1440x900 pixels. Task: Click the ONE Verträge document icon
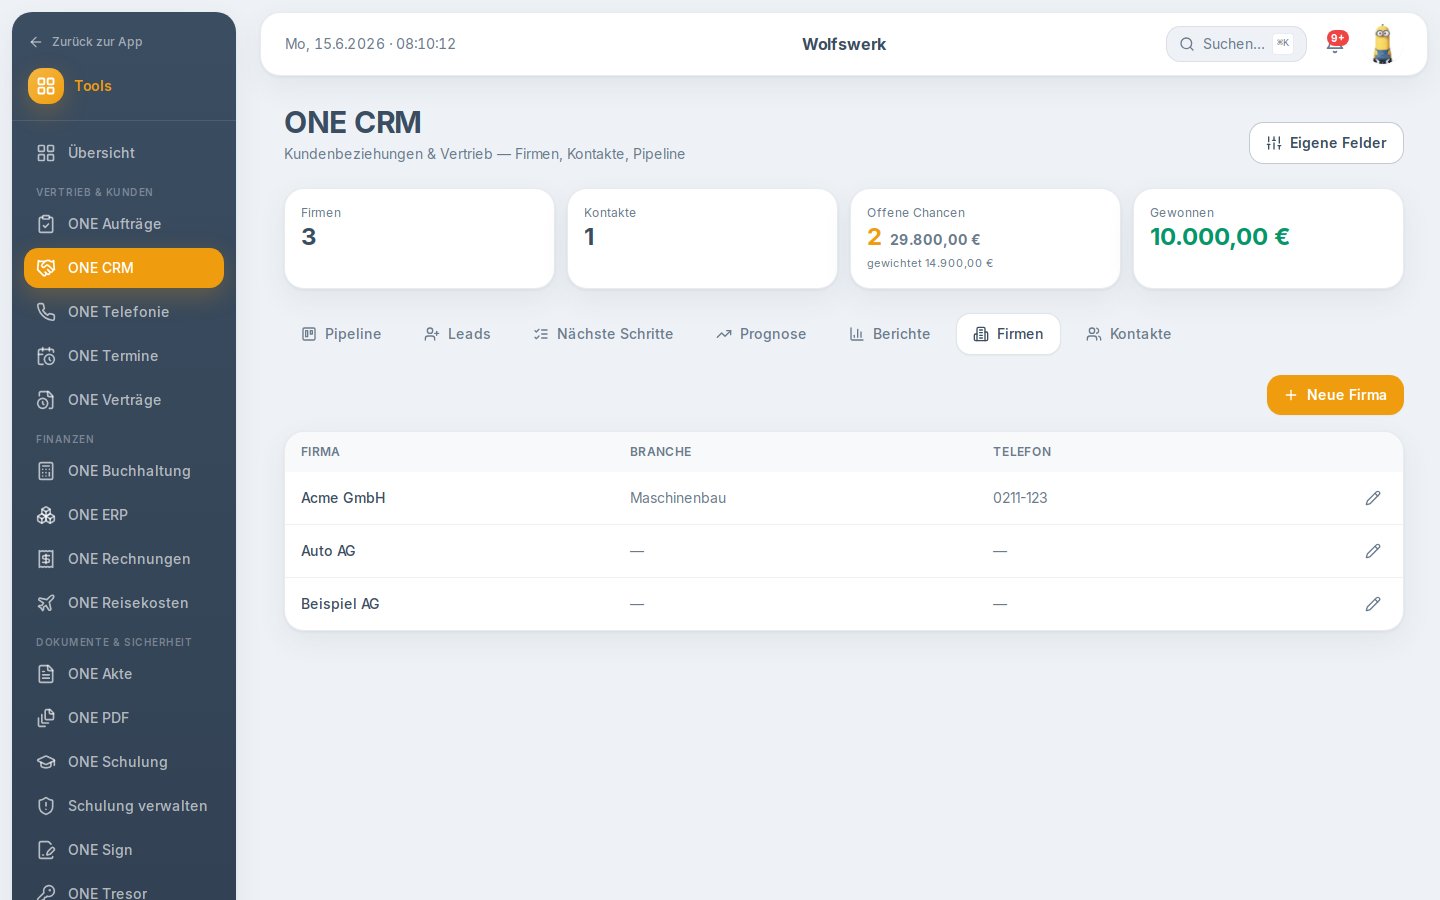point(46,400)
